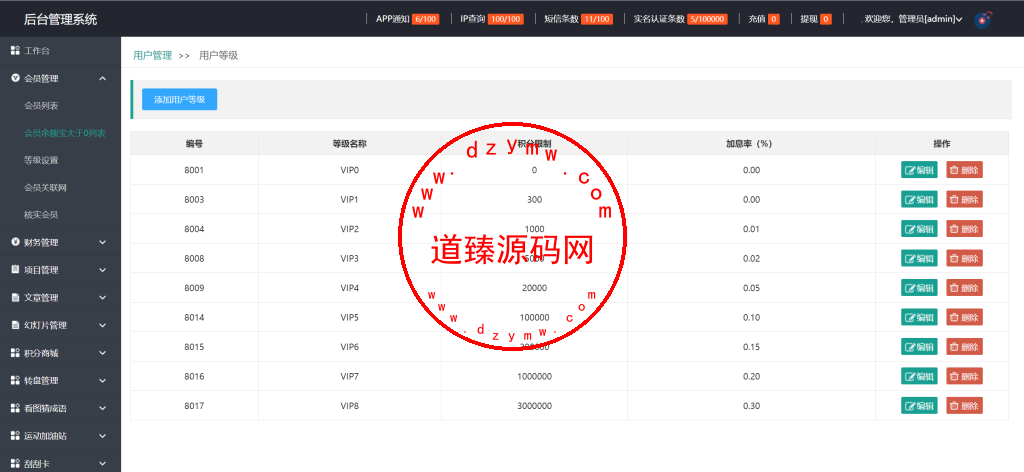Expand the 转盘管理 menu chevron

pyautogui.click(x=103, y=381)
